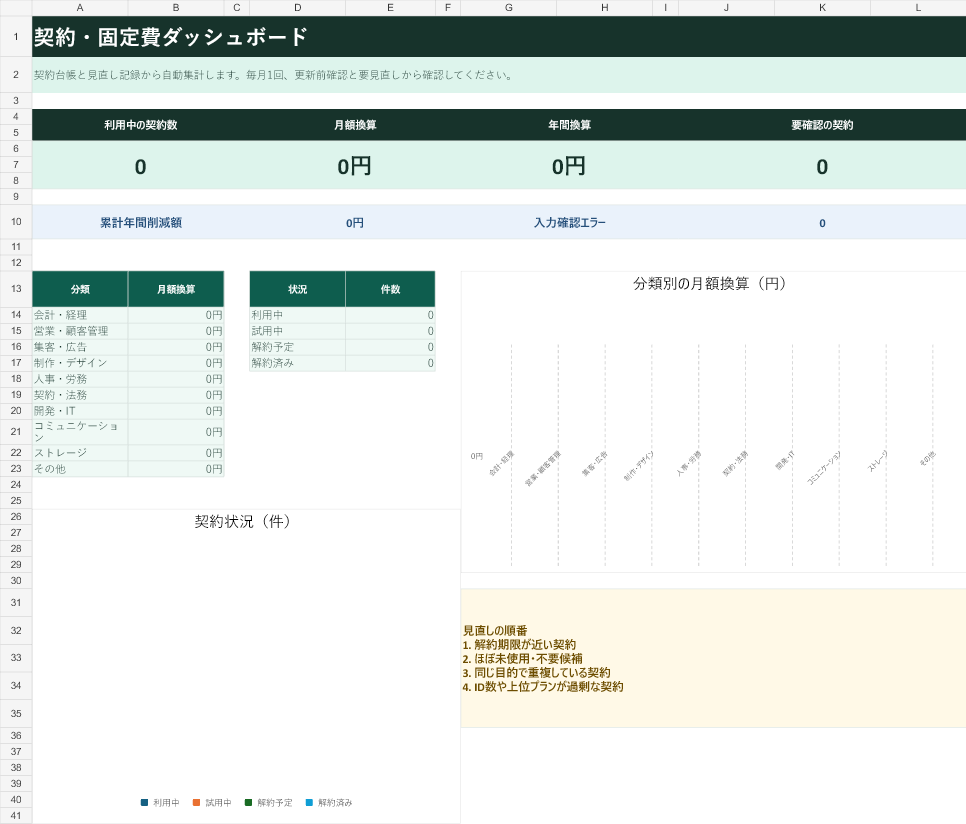Click the 月額換算 KPI header
Screen dimensions: 966x824
[355, 125]
